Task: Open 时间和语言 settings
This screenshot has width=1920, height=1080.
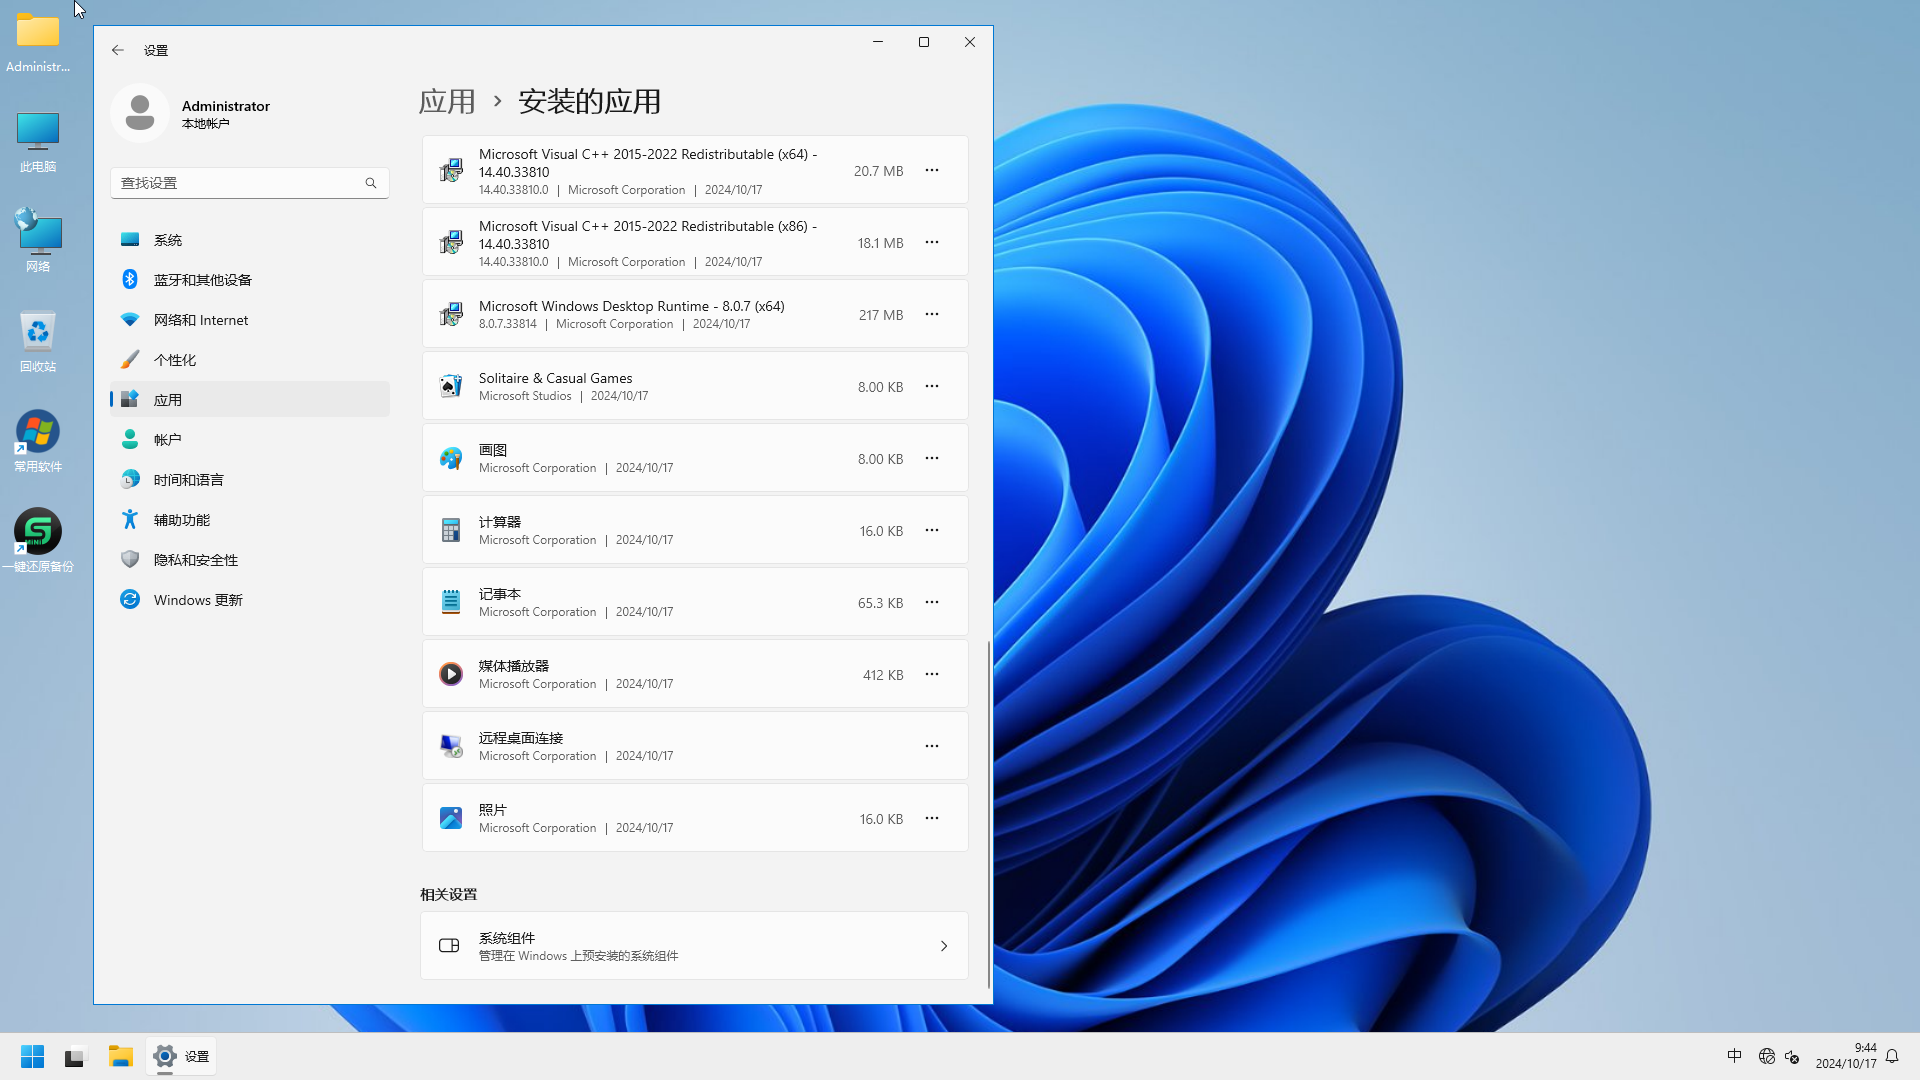Action: pyautogui.click(x=250, y=480)
